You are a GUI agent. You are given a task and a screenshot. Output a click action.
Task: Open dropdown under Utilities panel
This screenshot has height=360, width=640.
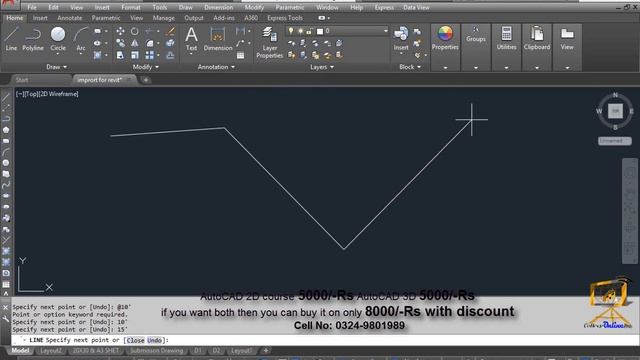click(x=507, y=68)
